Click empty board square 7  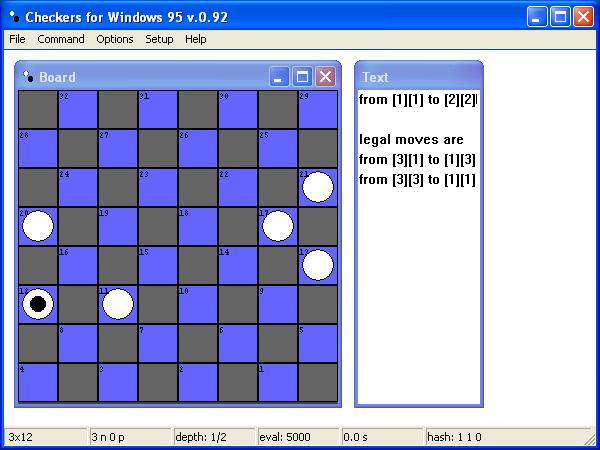pyautogui.click(x=158, y=344)
